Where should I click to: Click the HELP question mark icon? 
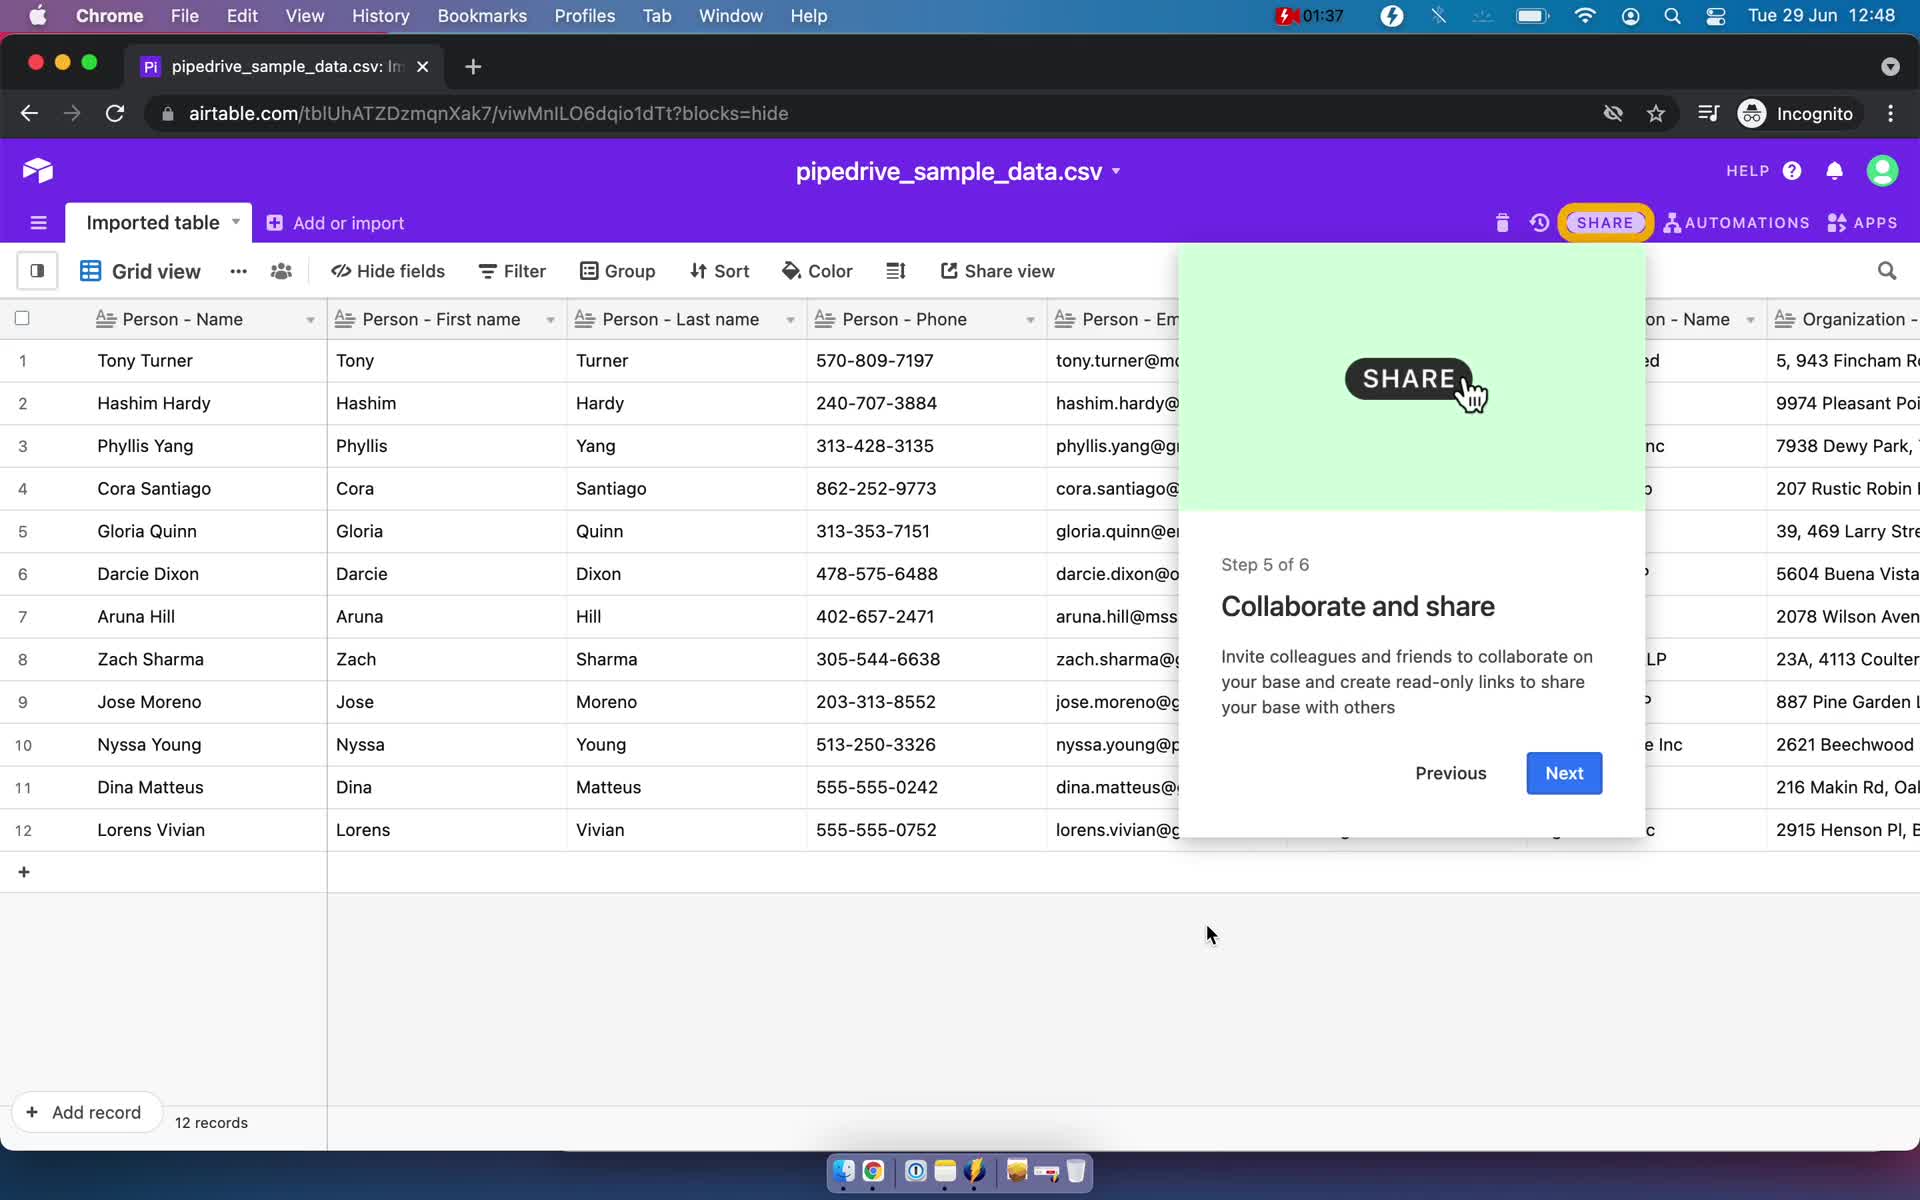(1792, 171)
